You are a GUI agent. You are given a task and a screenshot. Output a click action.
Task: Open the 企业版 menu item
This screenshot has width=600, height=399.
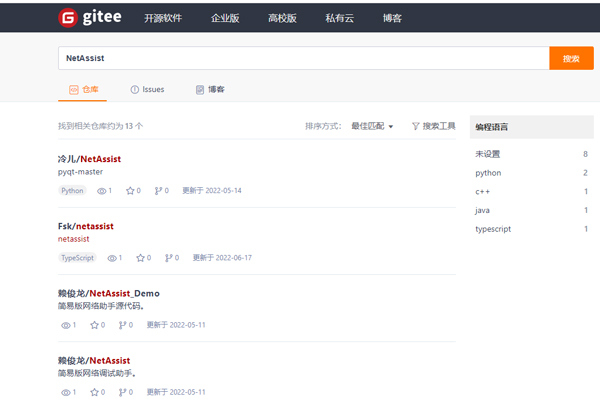tap(225, 18)
